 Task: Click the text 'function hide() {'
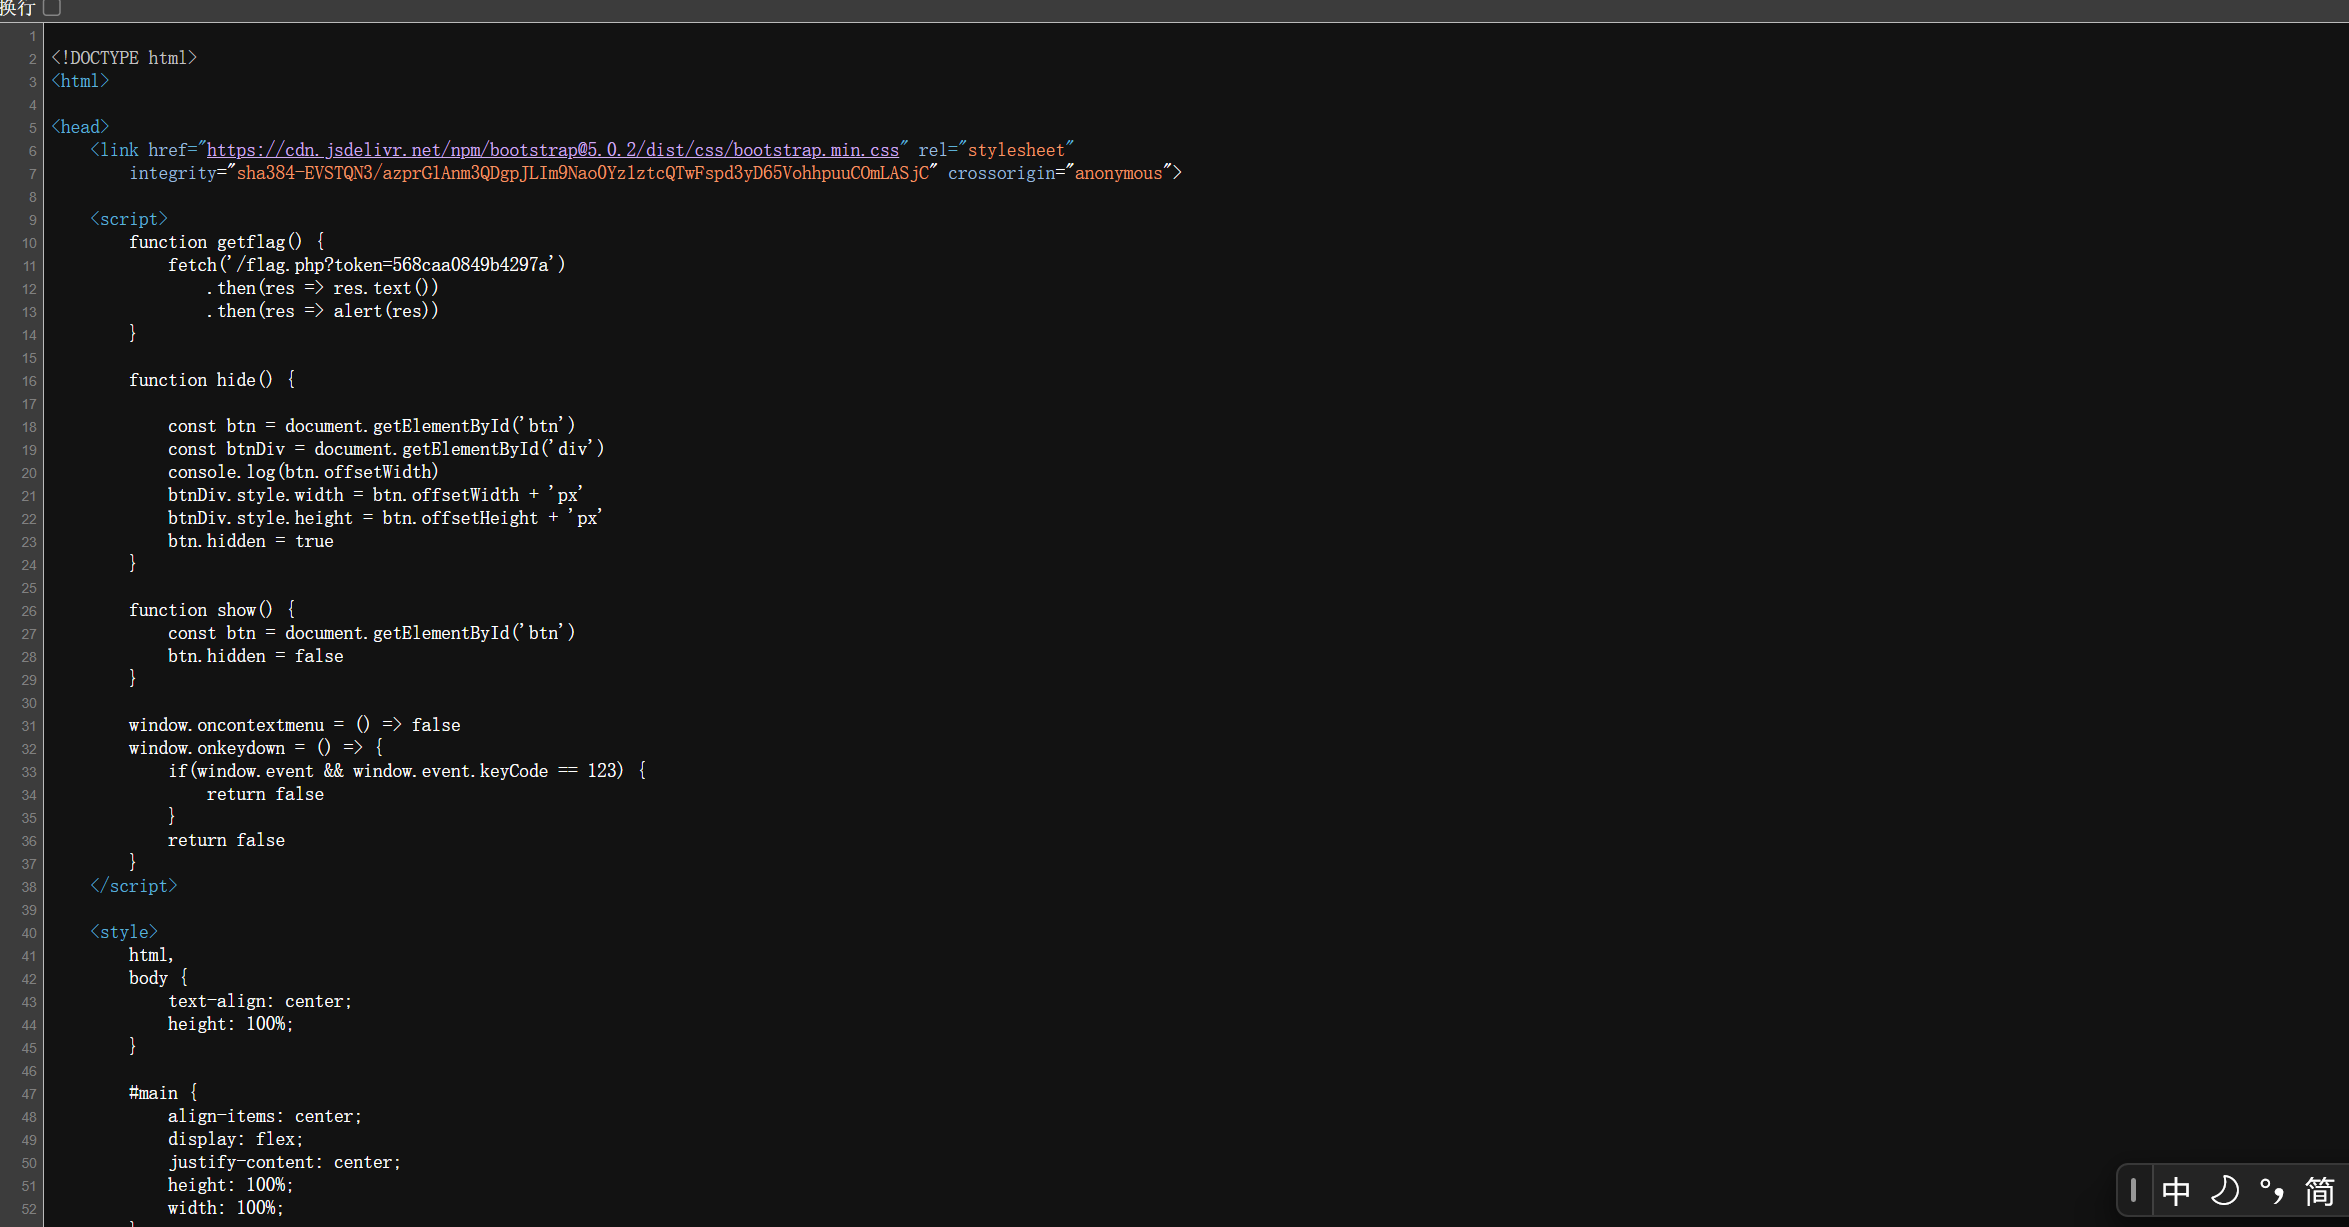[212, 380]
